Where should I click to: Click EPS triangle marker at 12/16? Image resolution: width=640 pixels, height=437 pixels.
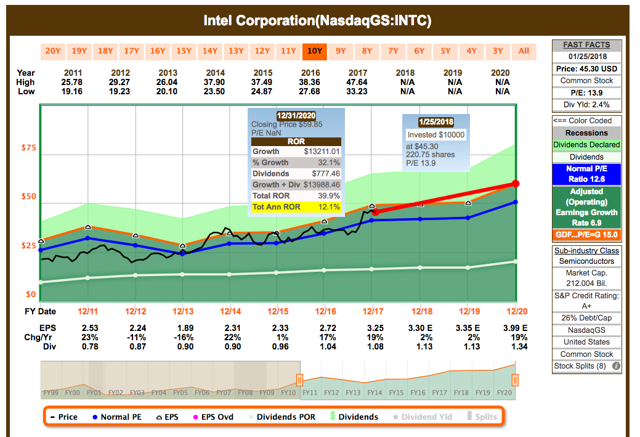(324, 221)
